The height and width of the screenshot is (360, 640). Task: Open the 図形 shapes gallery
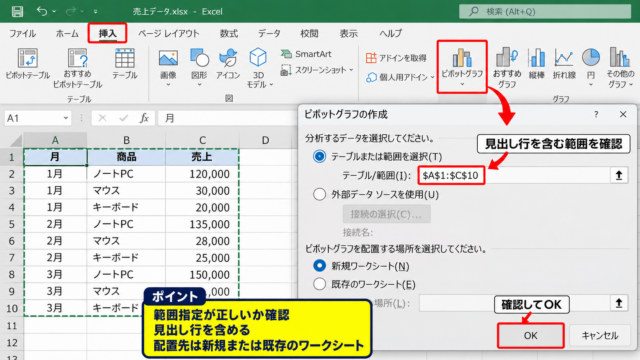click(199, 68)
